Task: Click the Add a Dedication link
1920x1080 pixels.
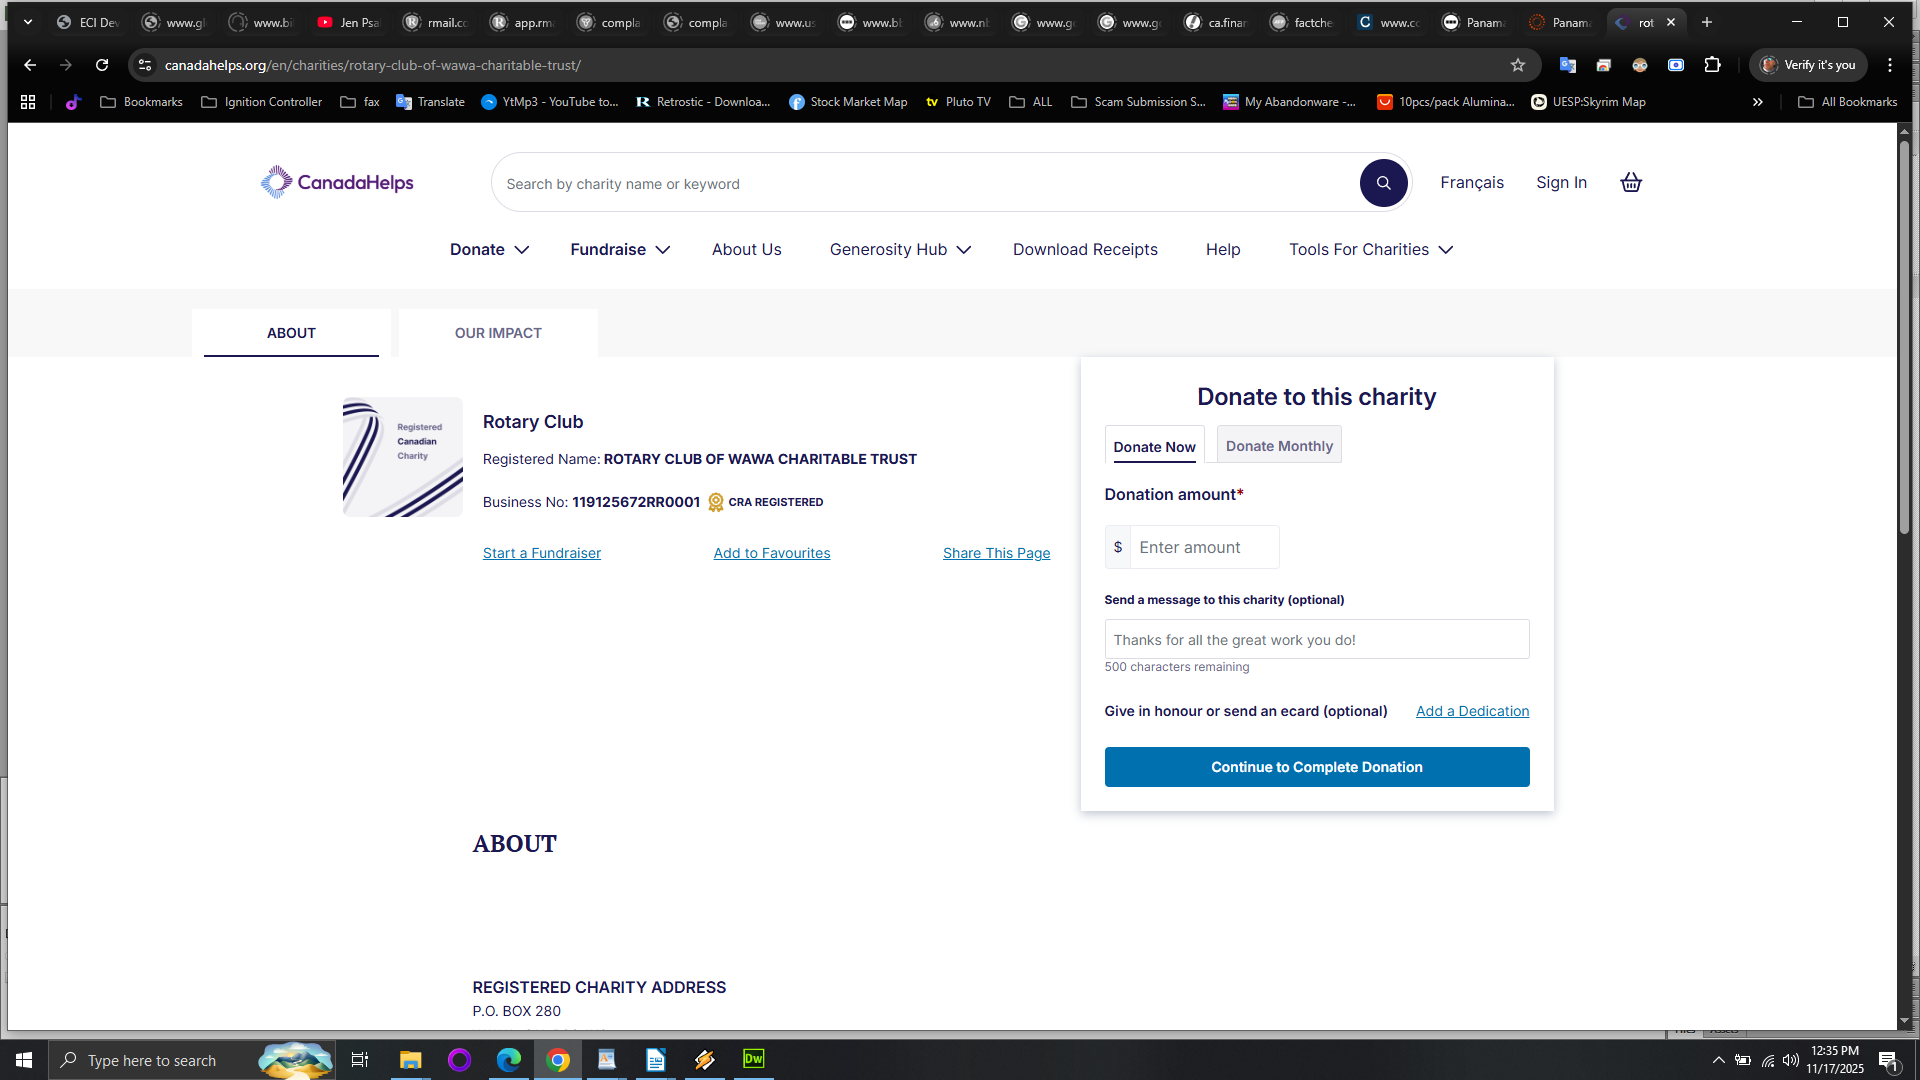Action: 1472,711
